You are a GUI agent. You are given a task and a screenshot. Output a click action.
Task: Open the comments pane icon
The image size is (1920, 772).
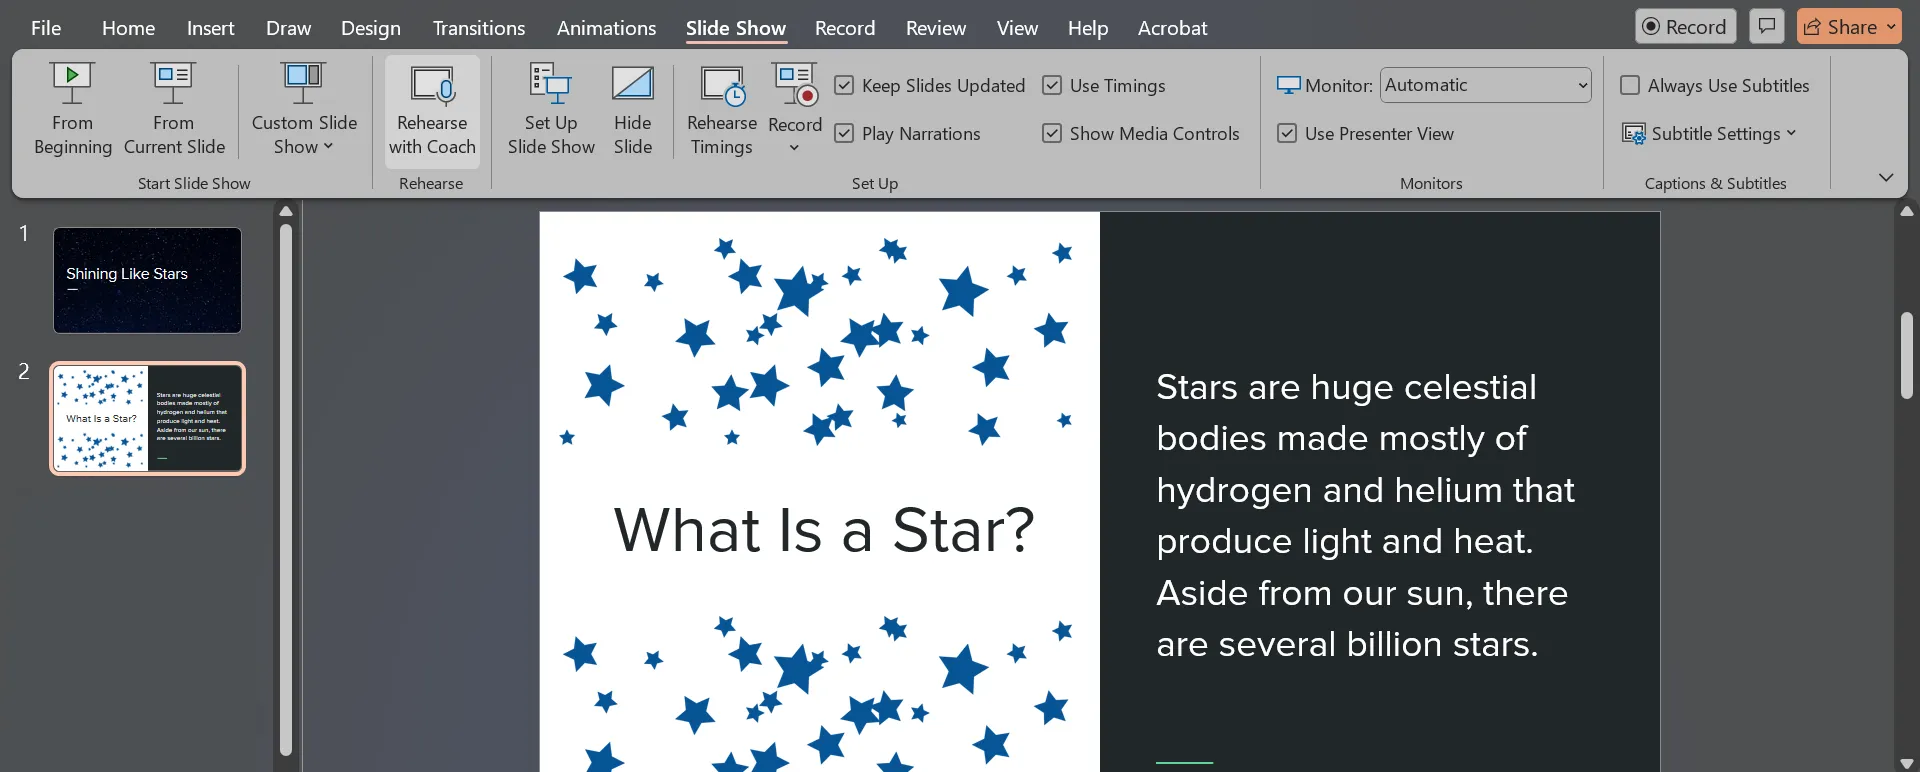(x=1767, y=26)
